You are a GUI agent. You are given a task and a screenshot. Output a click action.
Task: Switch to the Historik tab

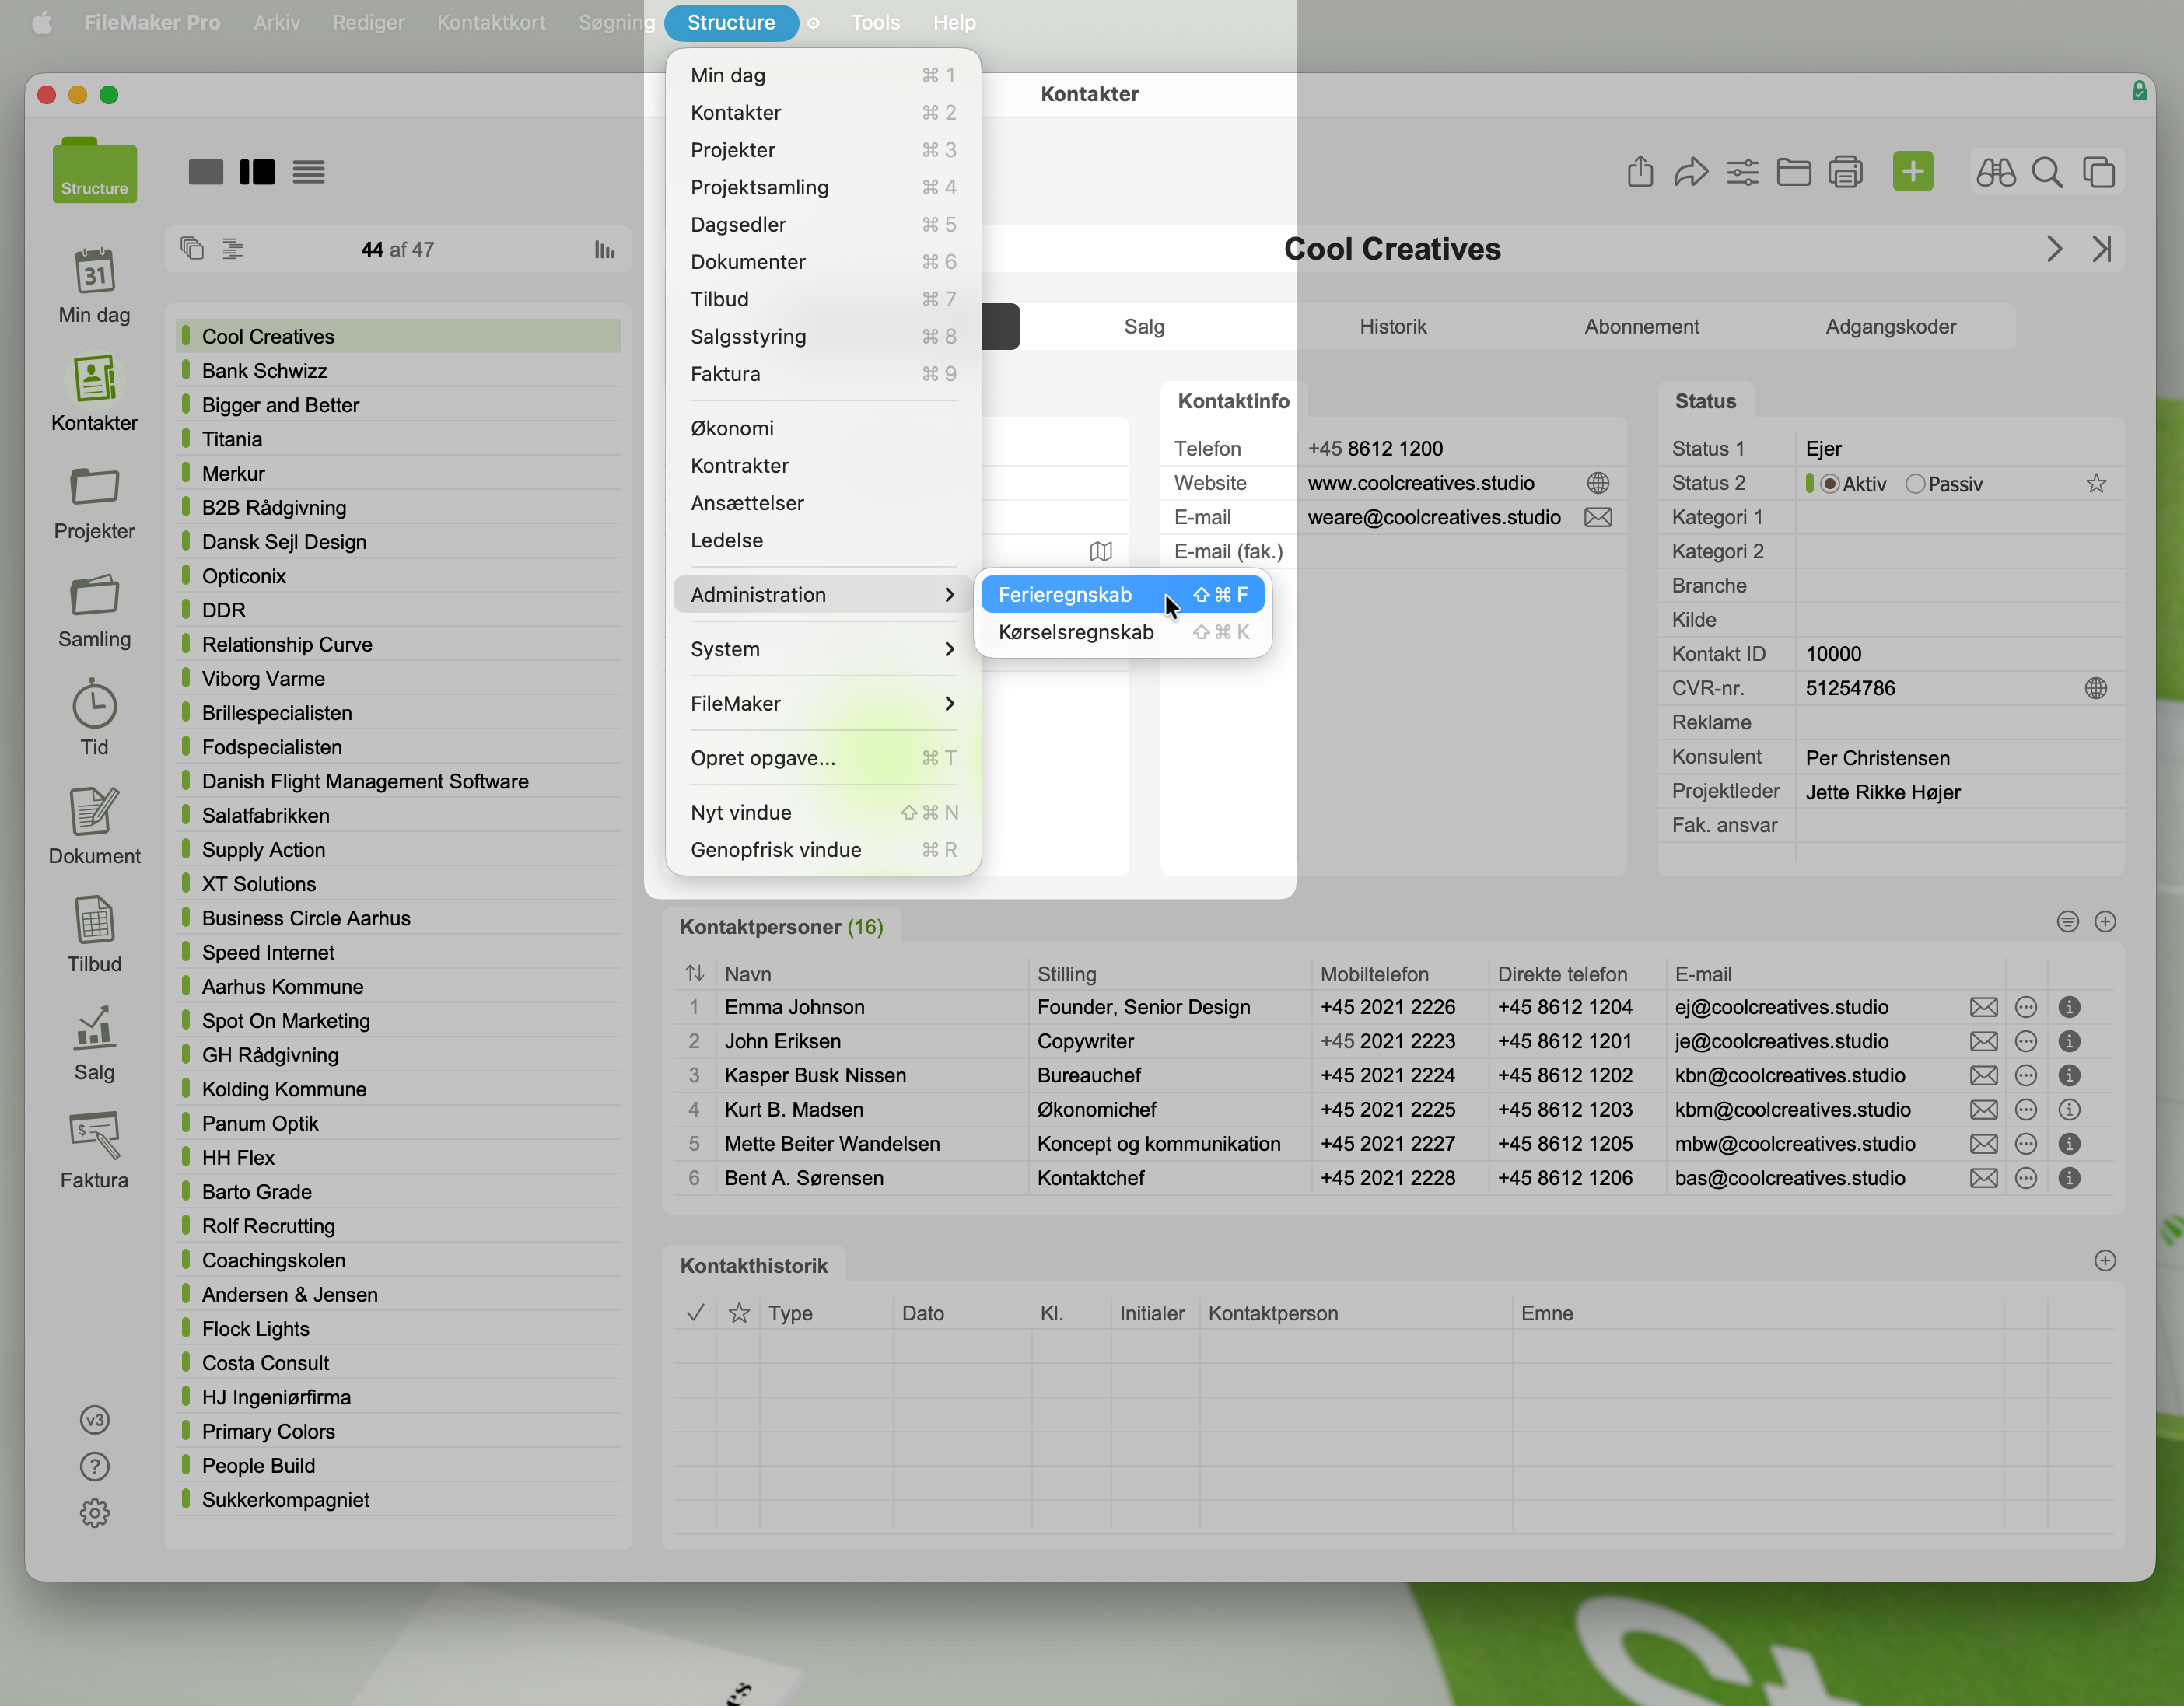point(1392,327)
